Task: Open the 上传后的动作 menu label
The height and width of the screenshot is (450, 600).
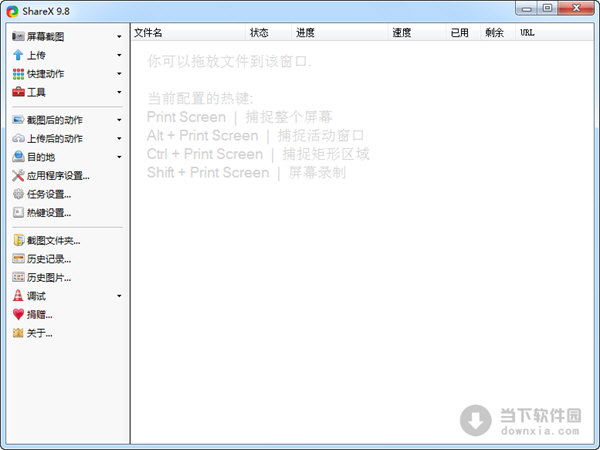Action: [x=55, y=138]
